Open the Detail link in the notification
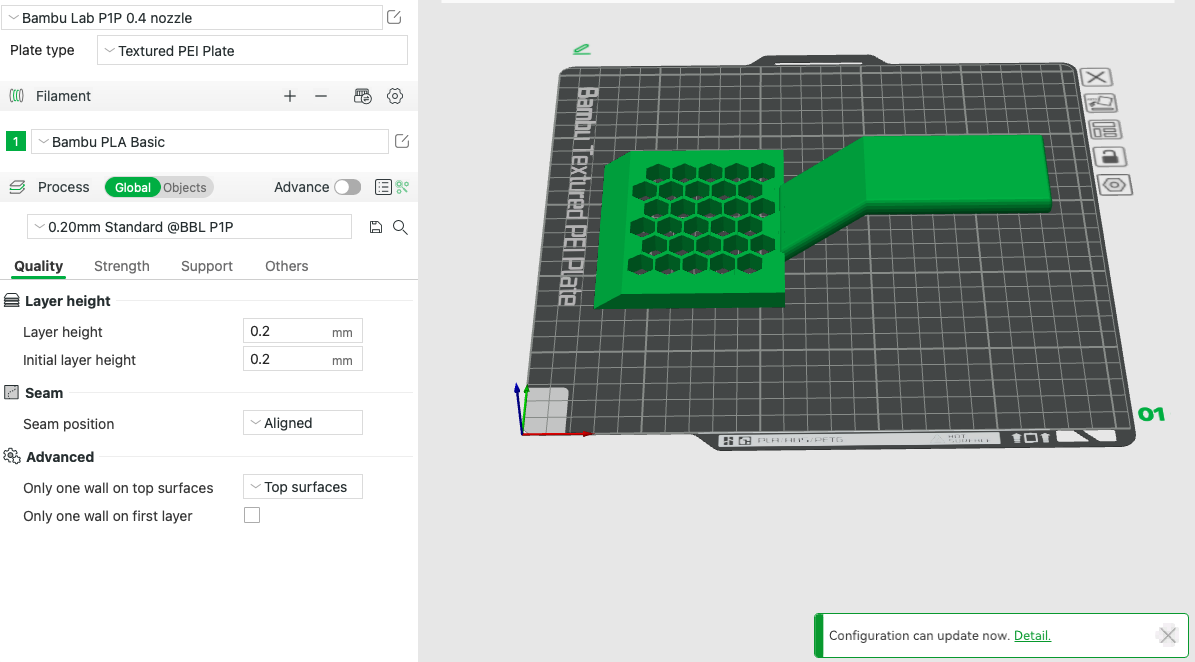Image resolution: width=1195 pixels, height=662 pixels. [1032, 635]
